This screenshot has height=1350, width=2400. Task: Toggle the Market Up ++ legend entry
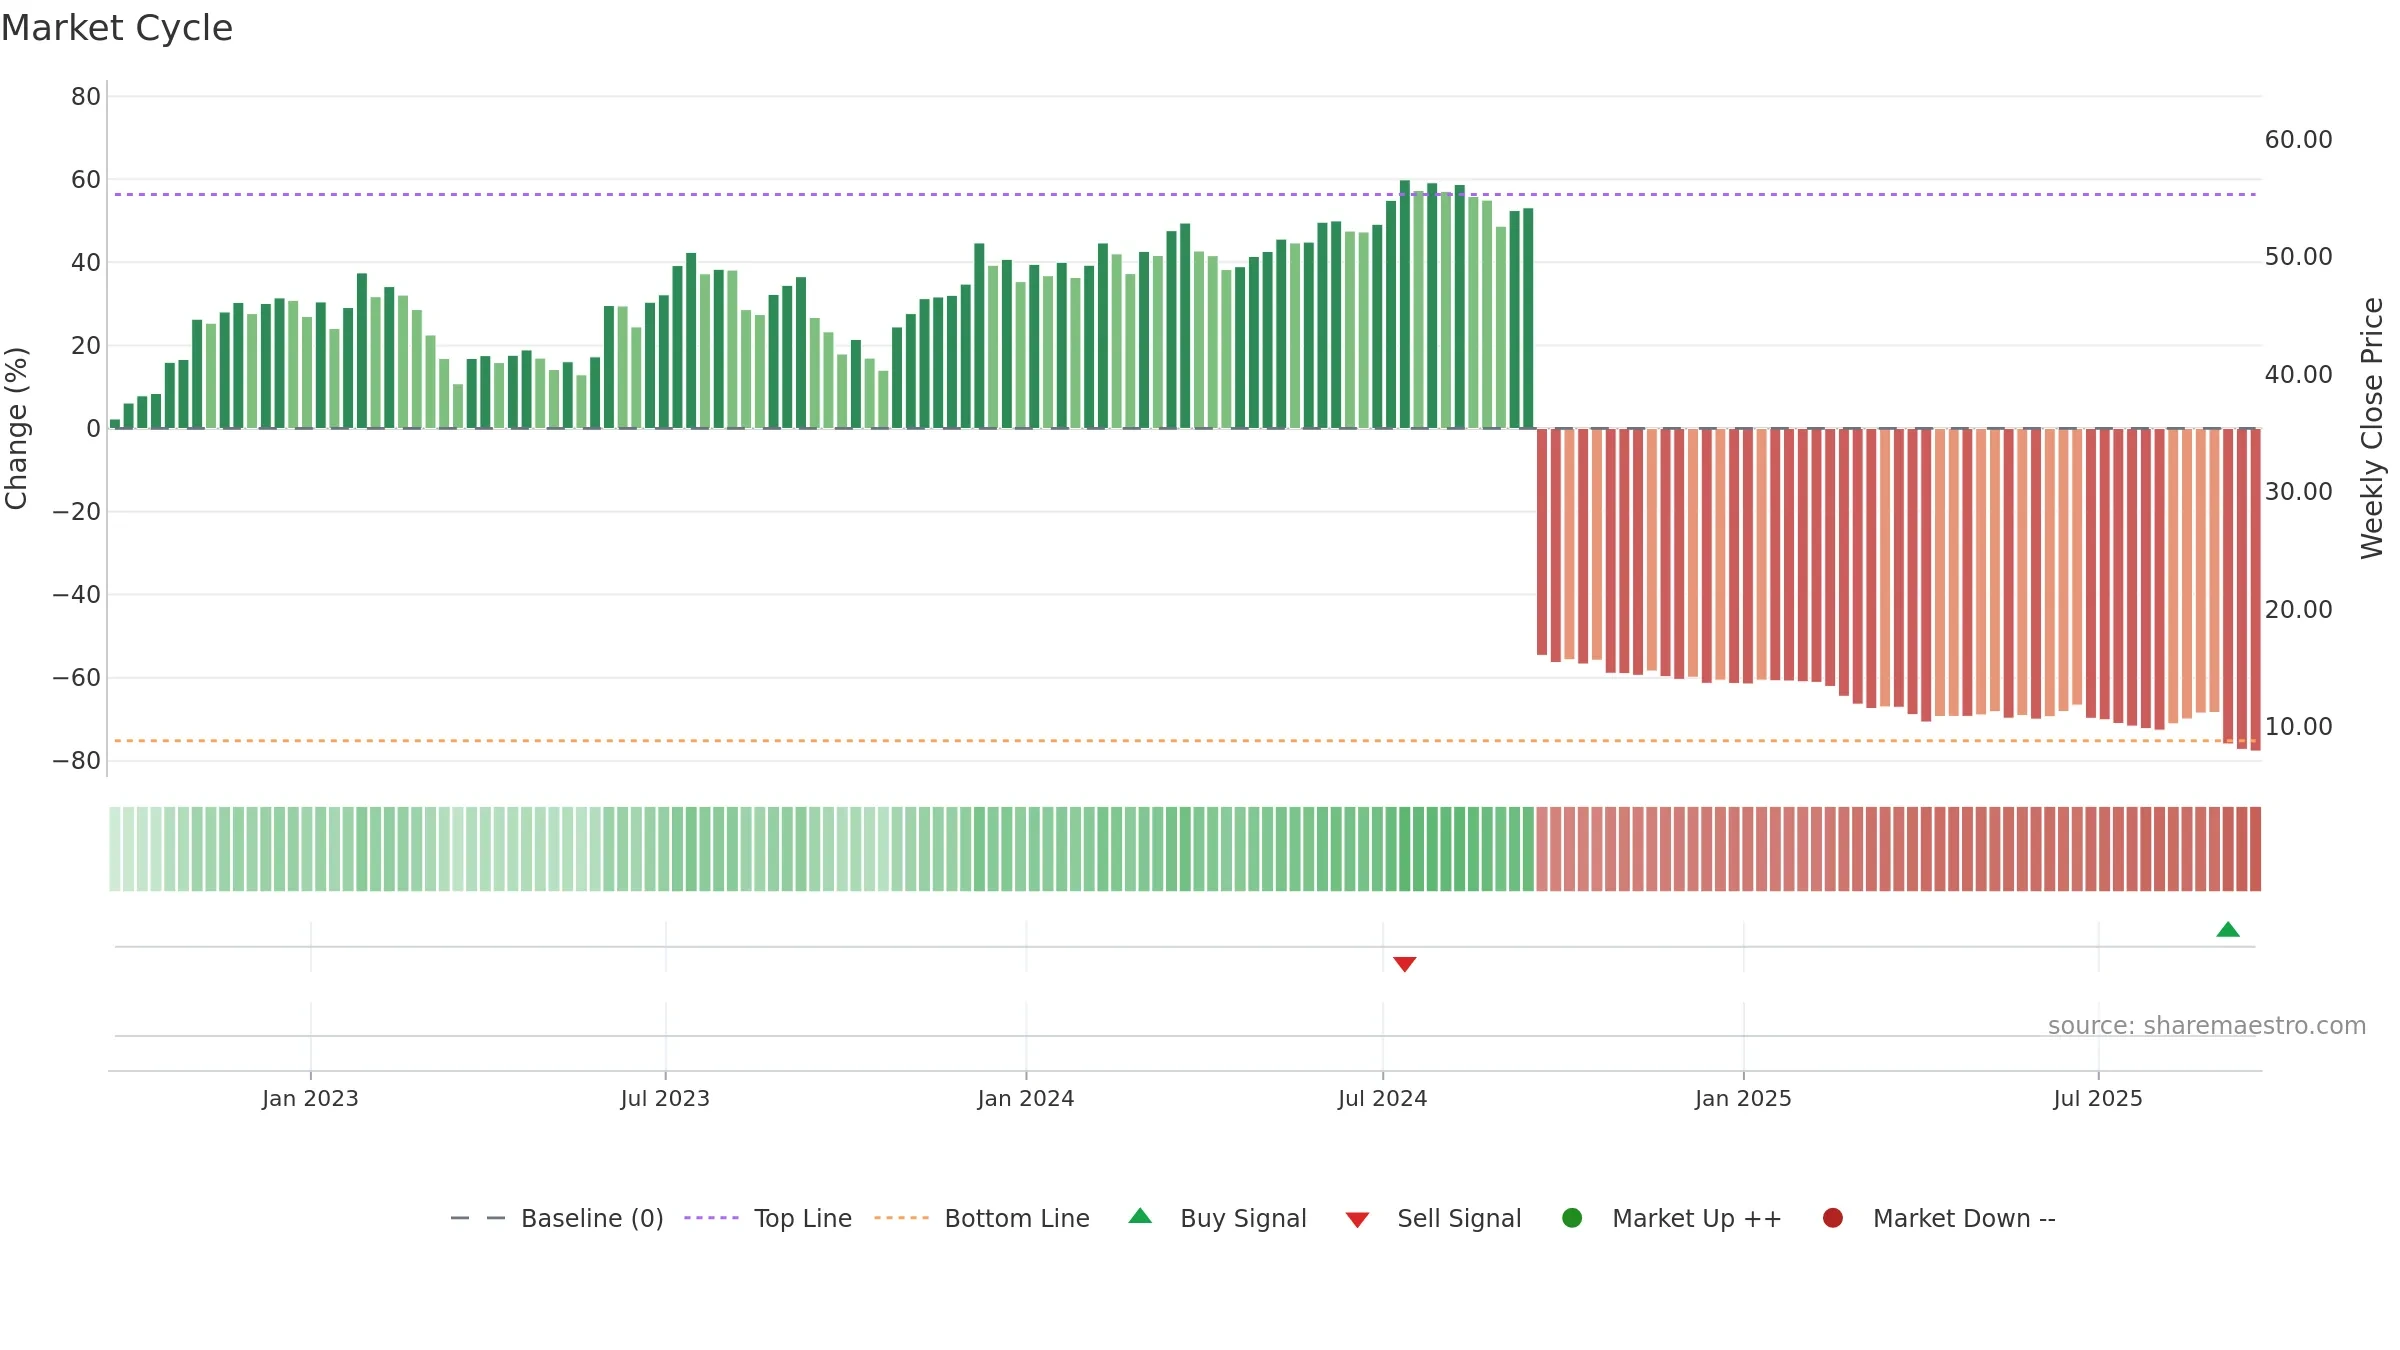click(1672, 1218)
